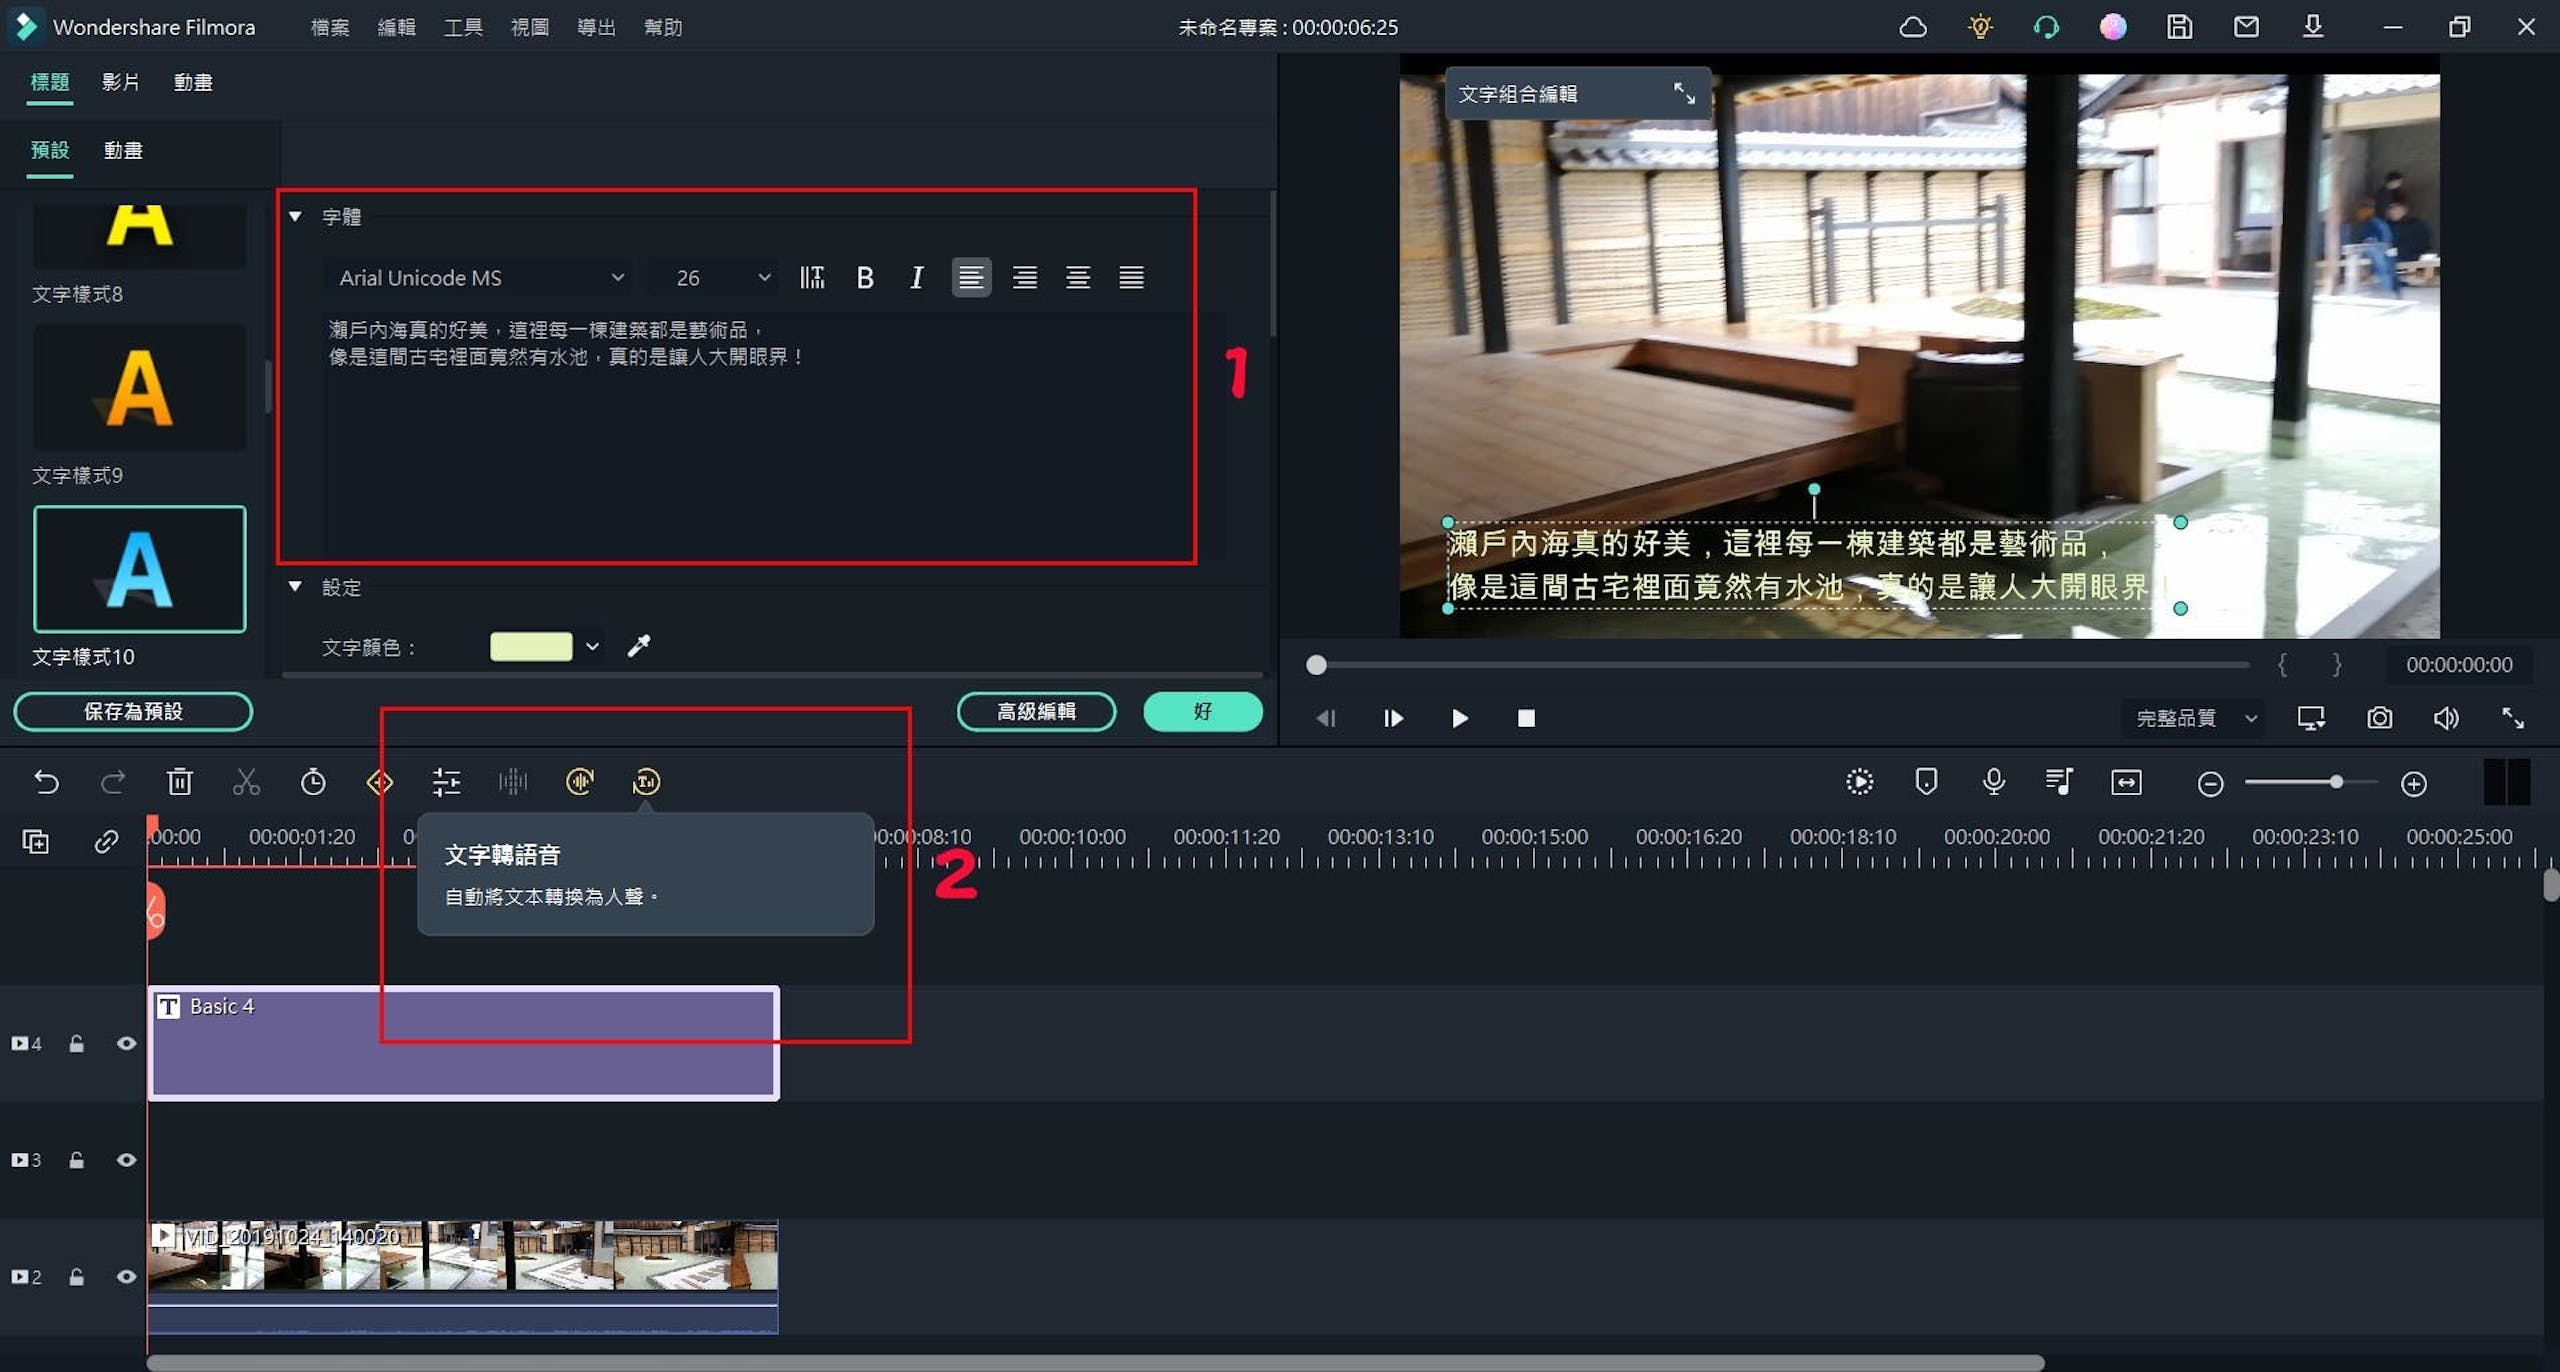This screenshot has width=2560, height=1372.
Task: Click the lightbulb tips icon
Action: pyautogui.click(x=1980, y=27)
